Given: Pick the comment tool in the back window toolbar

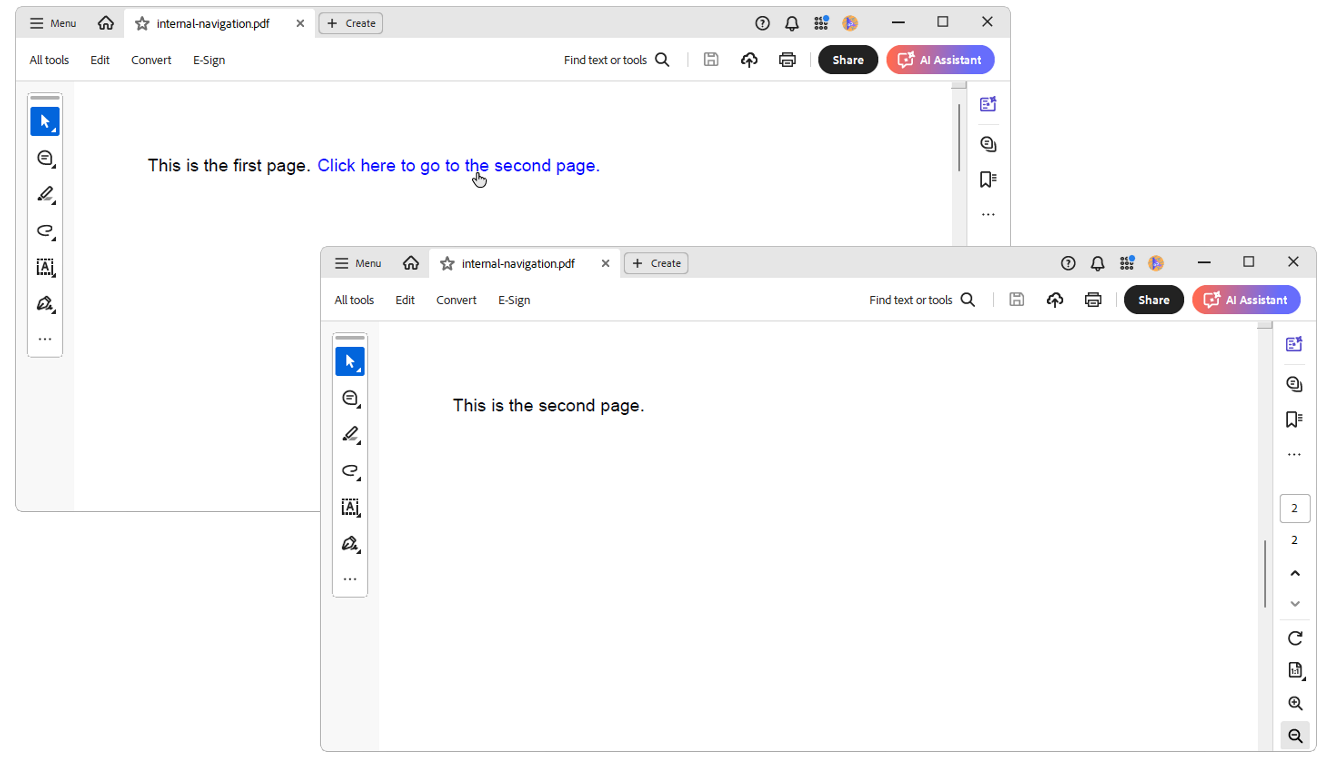Looking at the screenshot, I should coord(45,158).
